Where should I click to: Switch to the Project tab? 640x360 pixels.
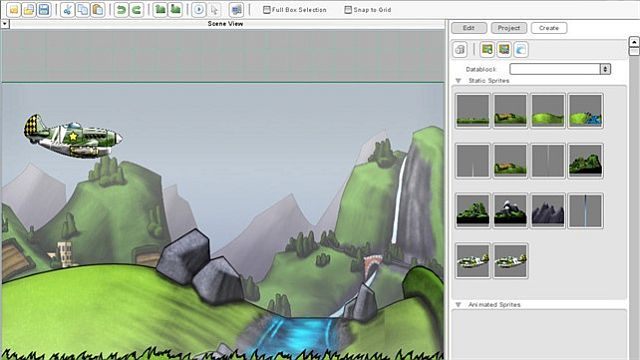pos(509,28)
